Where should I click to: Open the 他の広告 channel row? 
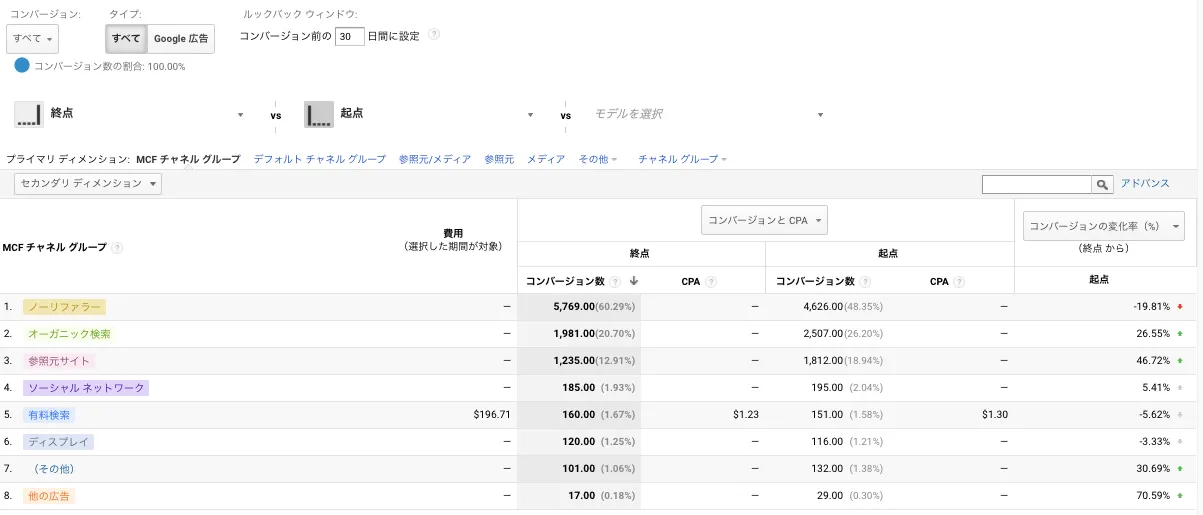(49, 496)
